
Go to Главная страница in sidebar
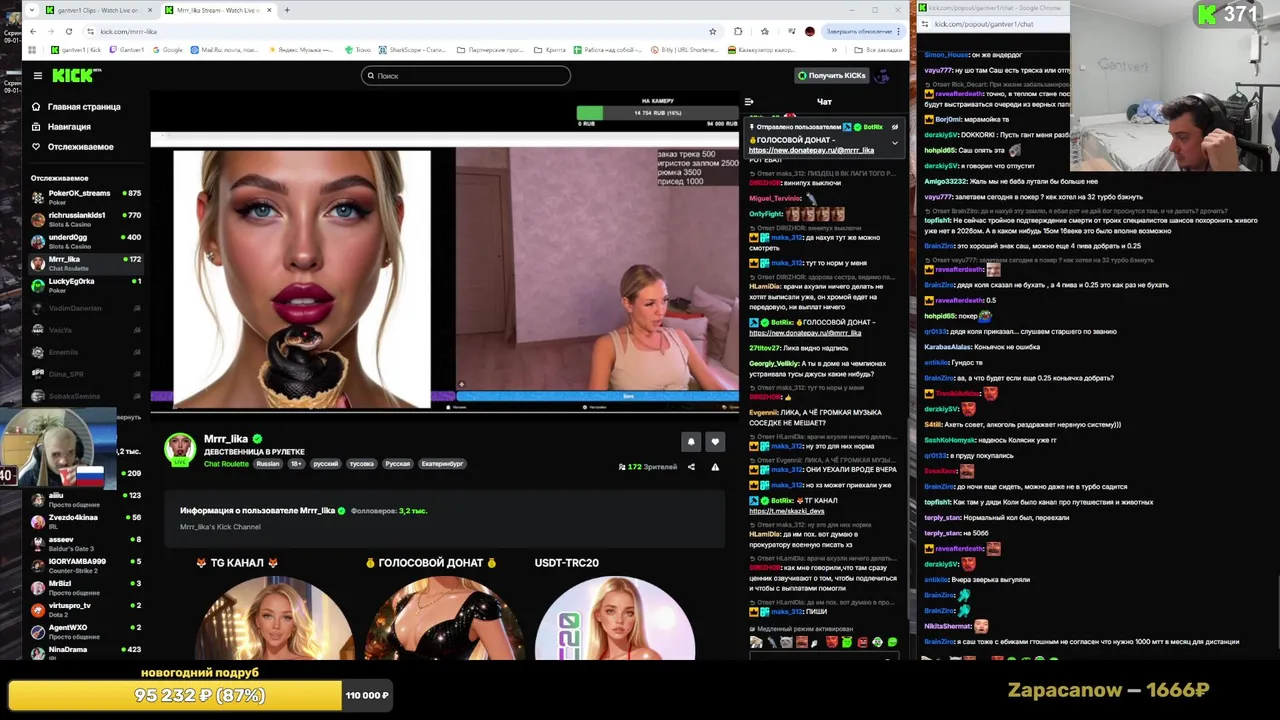(76, 106)
